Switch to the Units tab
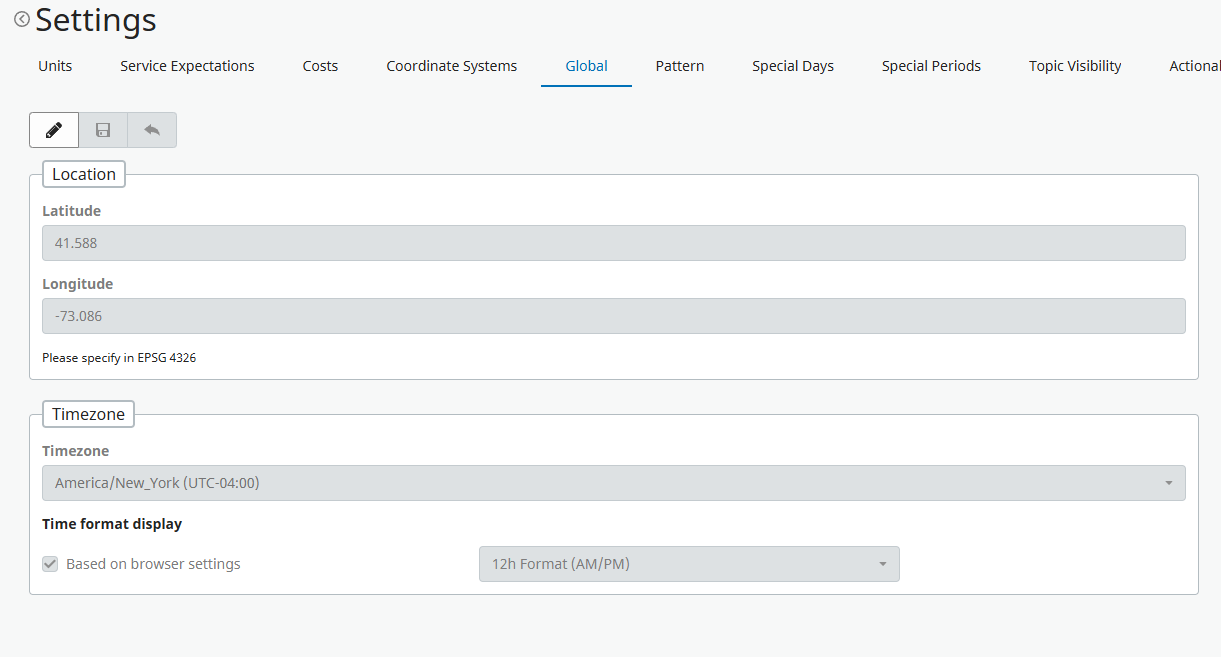 [x=55, y=66]
